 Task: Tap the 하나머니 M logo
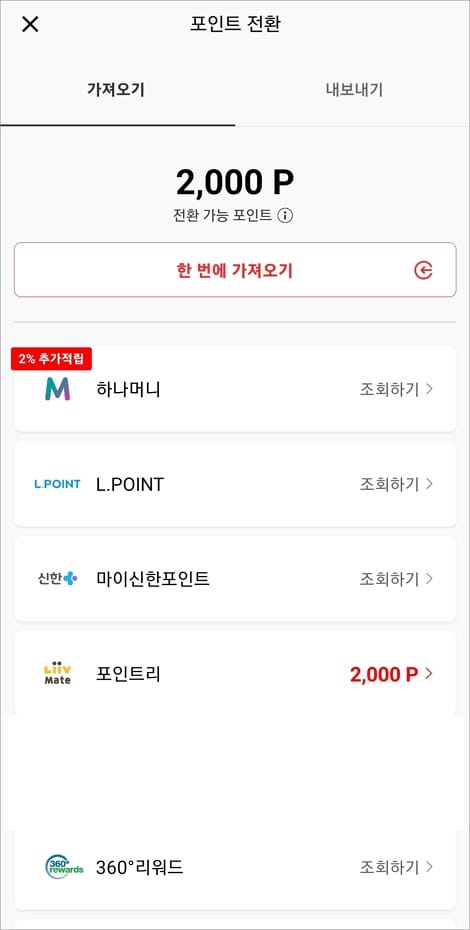pos(58,389)
